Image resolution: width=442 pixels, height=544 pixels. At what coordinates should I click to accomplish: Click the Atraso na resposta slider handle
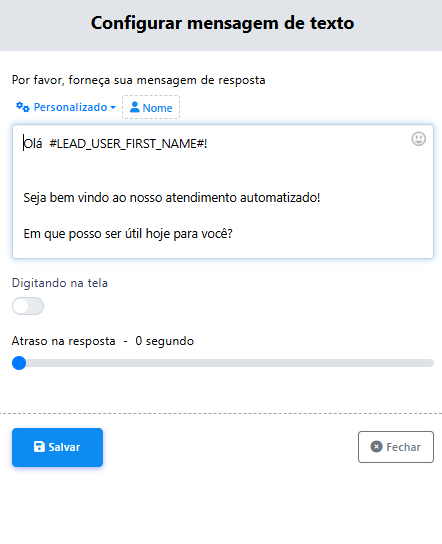[19, 363]
